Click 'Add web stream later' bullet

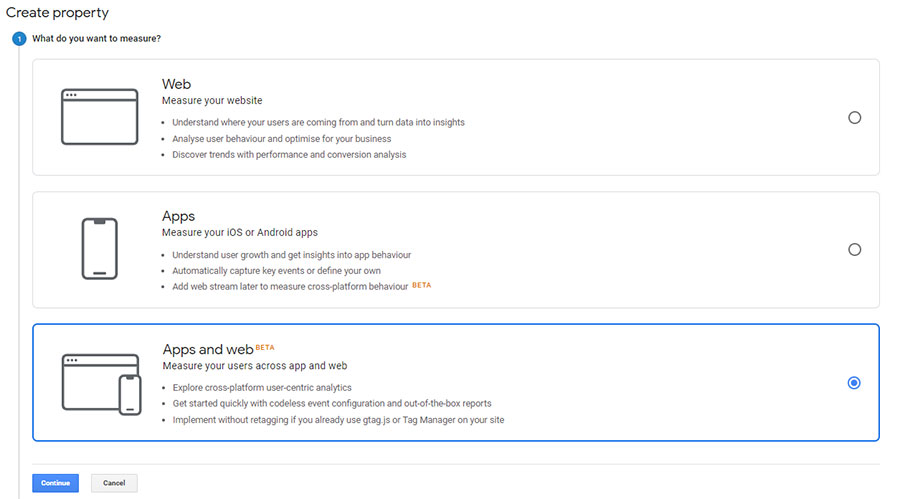290,287
